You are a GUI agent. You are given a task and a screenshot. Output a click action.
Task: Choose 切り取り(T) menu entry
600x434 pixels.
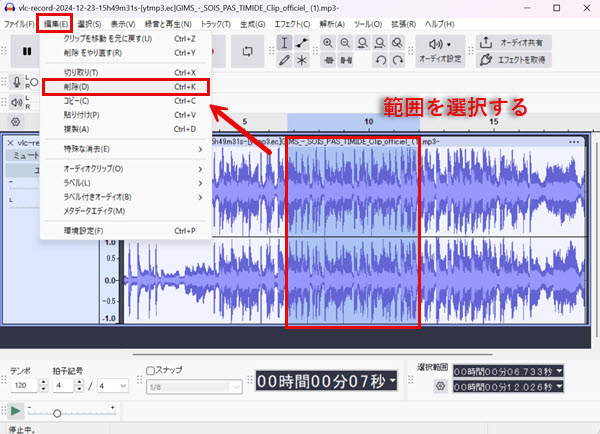pyautogui.click(x=126, y=73)
